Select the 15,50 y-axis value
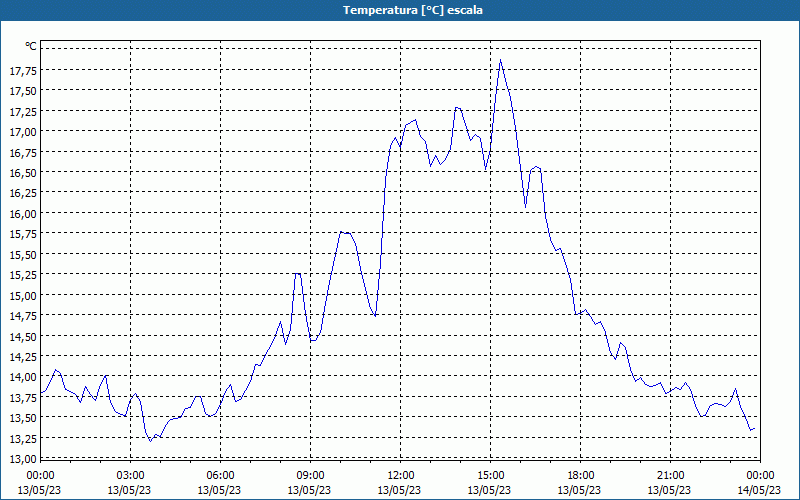This screenshot has width=800, height=500. click(23, 255)
